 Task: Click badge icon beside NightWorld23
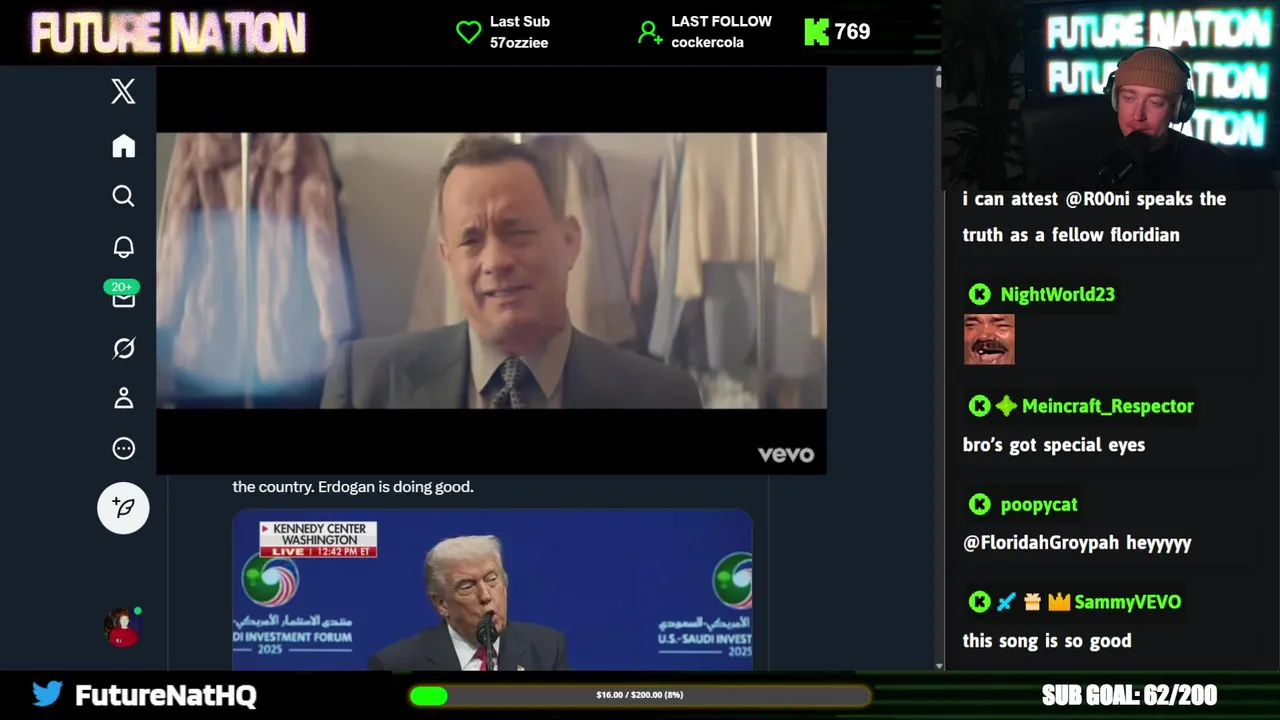coord(979,294)
